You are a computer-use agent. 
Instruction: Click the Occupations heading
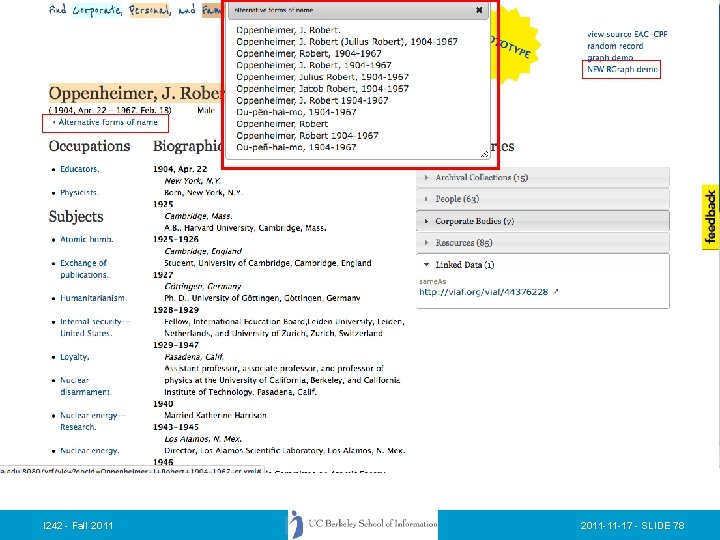90,146
